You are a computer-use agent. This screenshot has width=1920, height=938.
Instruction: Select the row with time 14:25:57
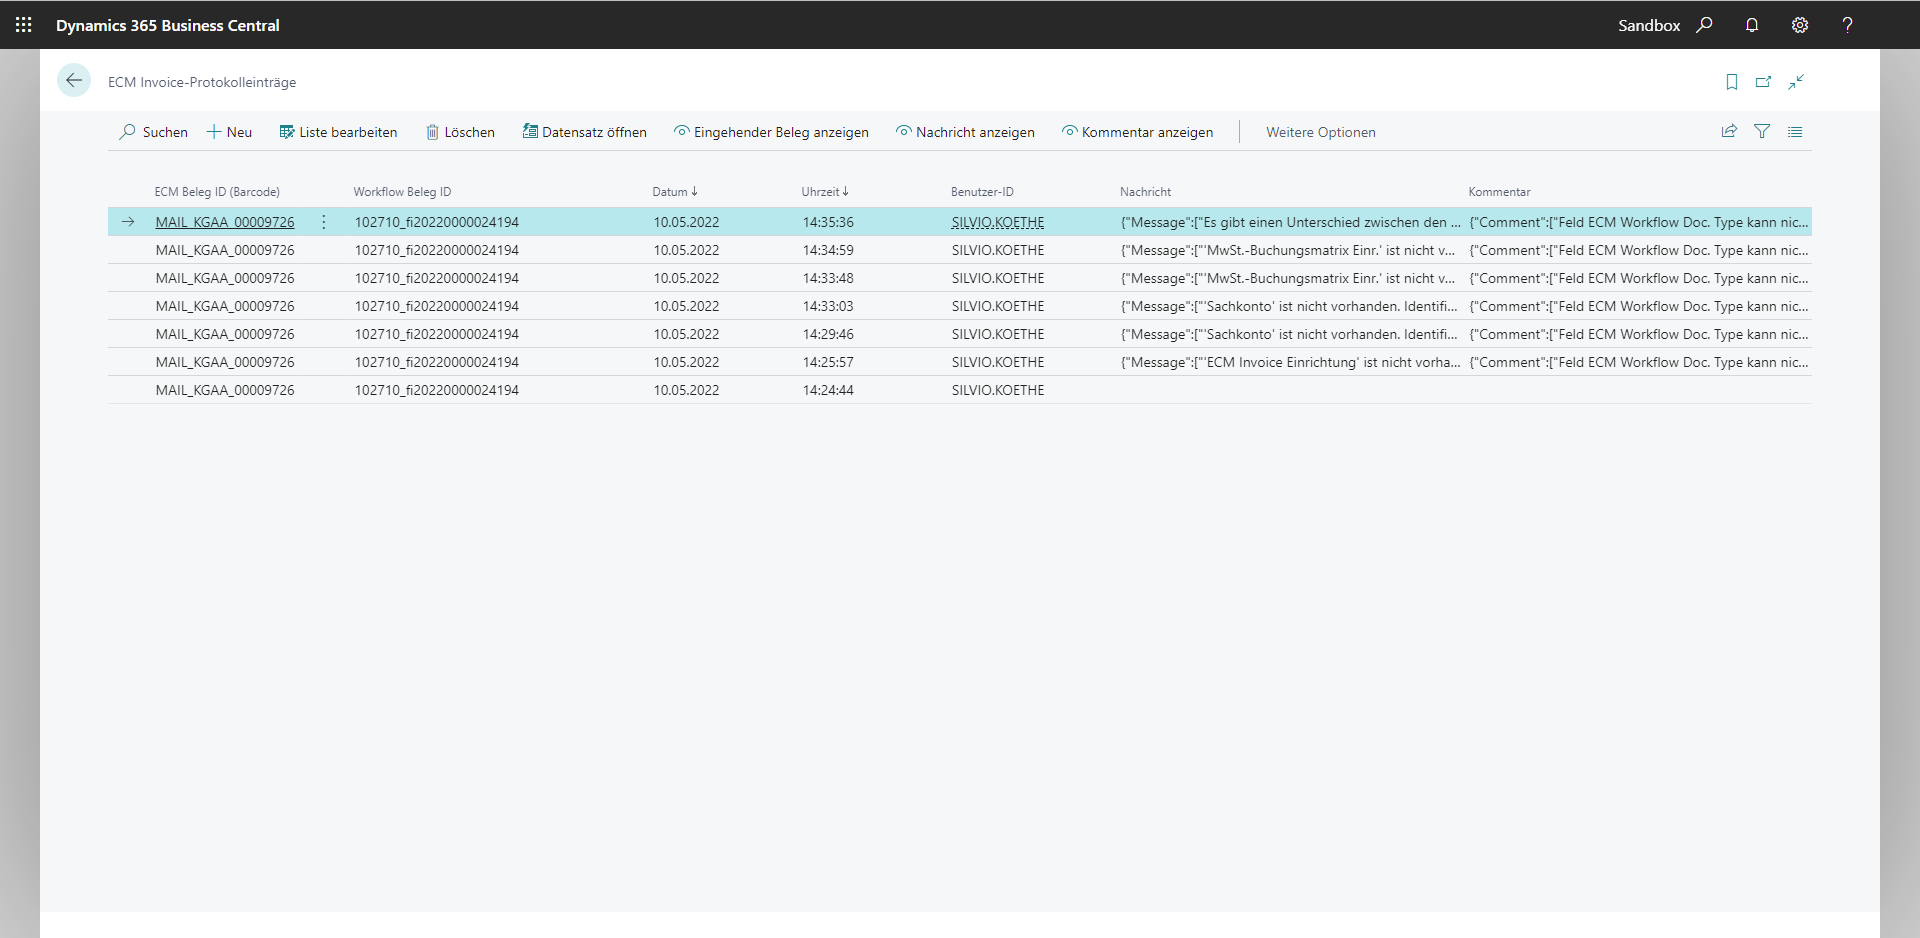[x=828, y=362]
